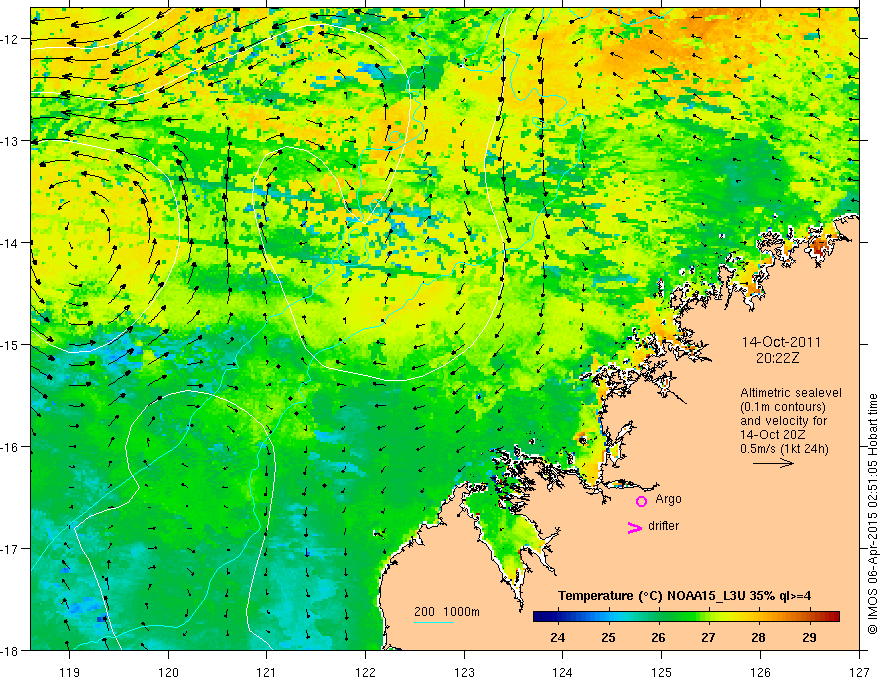Click the dark red end of color bar
880x680 pixels.
pos(835,616)
